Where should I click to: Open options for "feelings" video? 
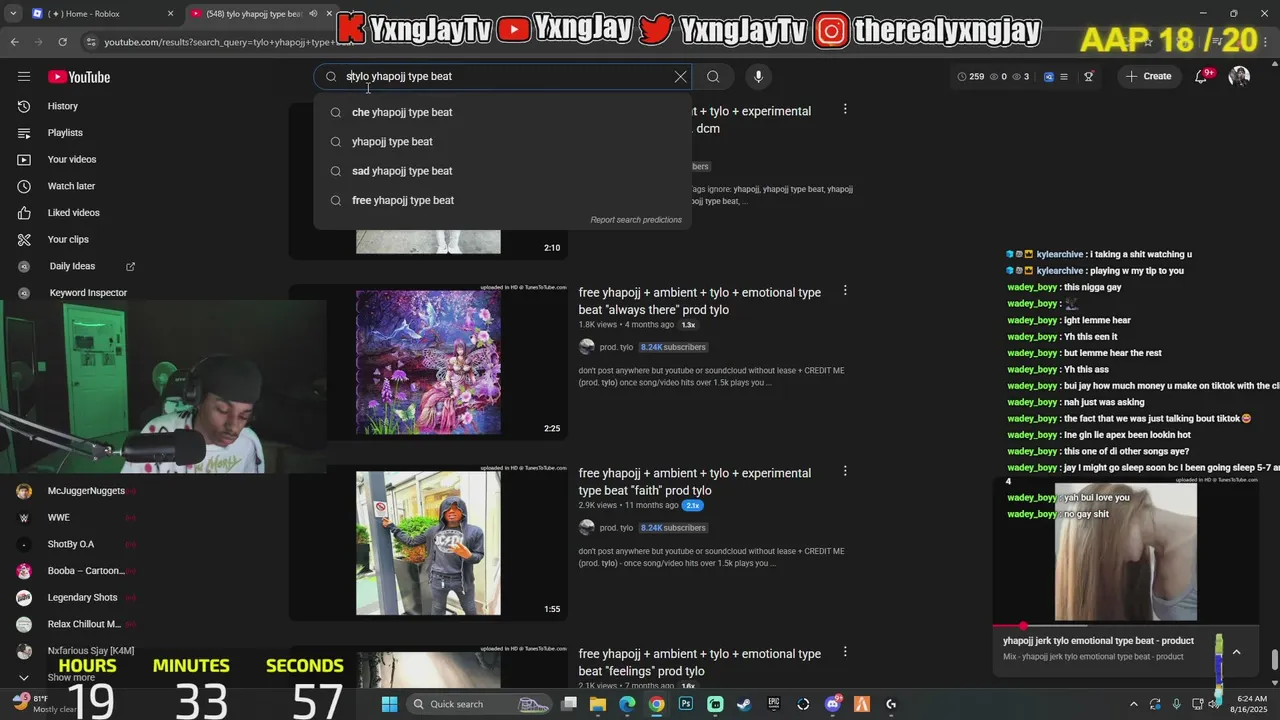(x=845, y=652)
